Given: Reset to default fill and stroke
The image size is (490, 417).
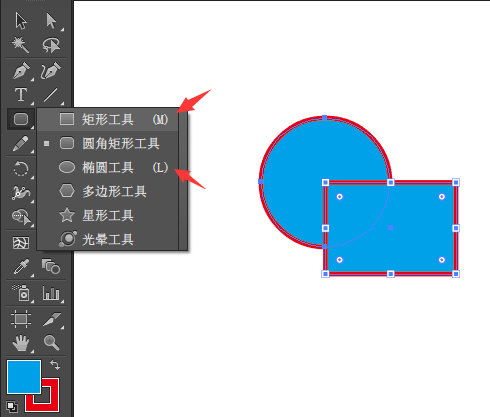Looking at the screenshot, I should click(12, 407).
